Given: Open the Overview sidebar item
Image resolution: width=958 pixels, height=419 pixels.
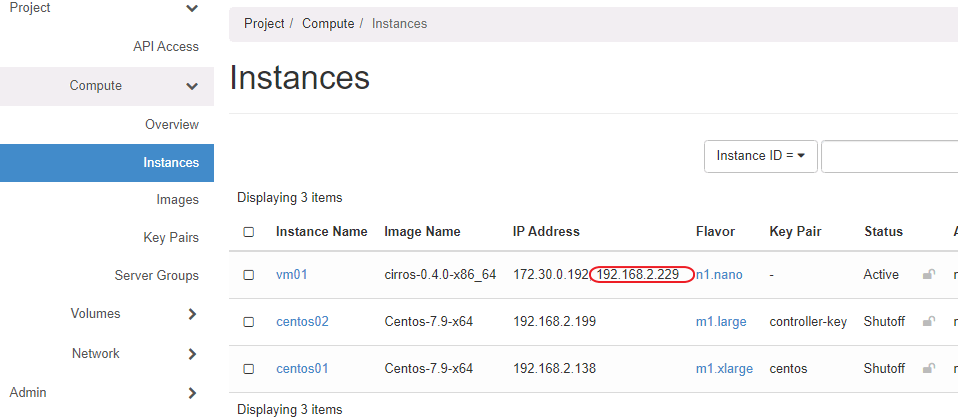Looking at the screenshot, I should 172,125.
